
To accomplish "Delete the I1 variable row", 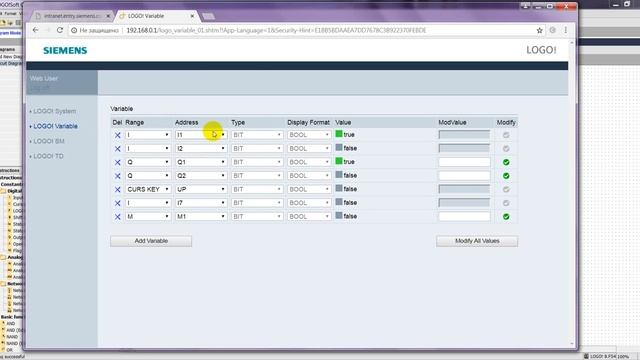I will pyautogui.click(x=118, y=135).
